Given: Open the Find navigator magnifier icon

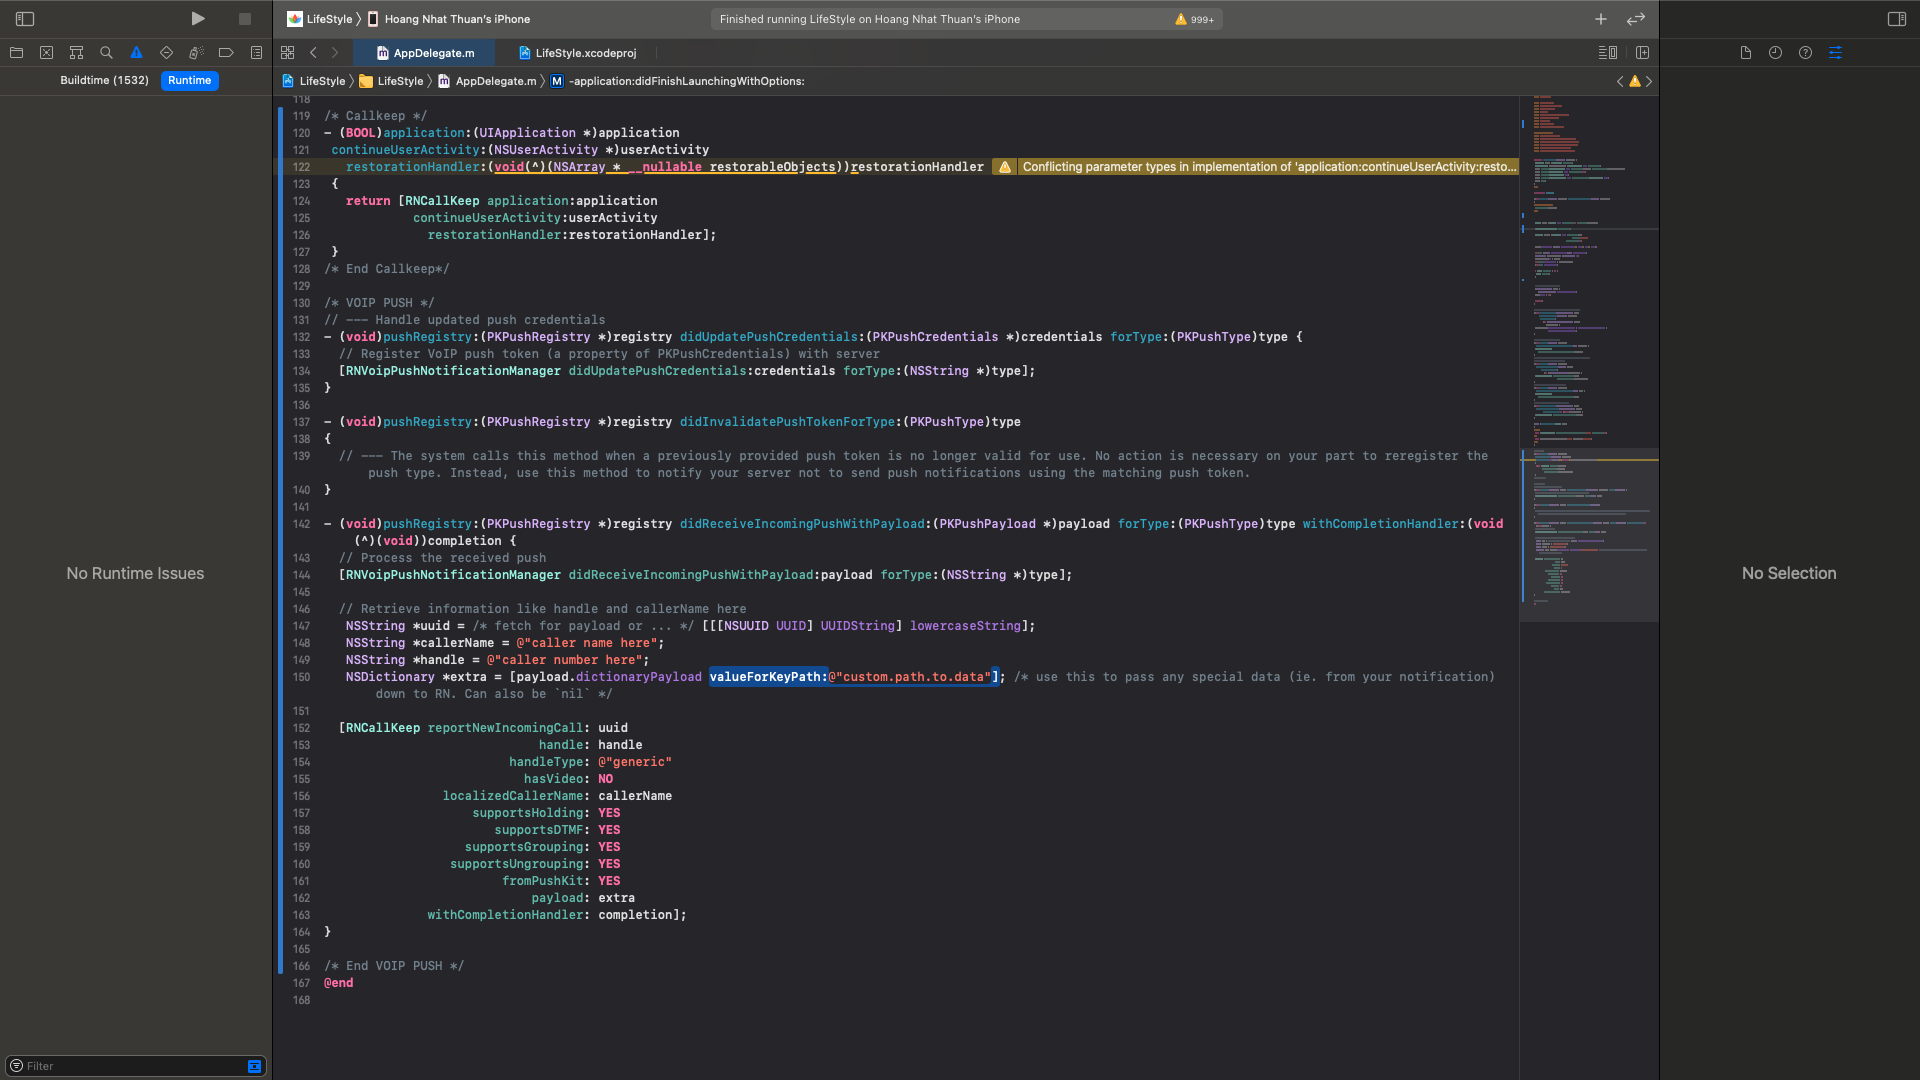Looking at the screenshot, I should click(x=106, y=53).
